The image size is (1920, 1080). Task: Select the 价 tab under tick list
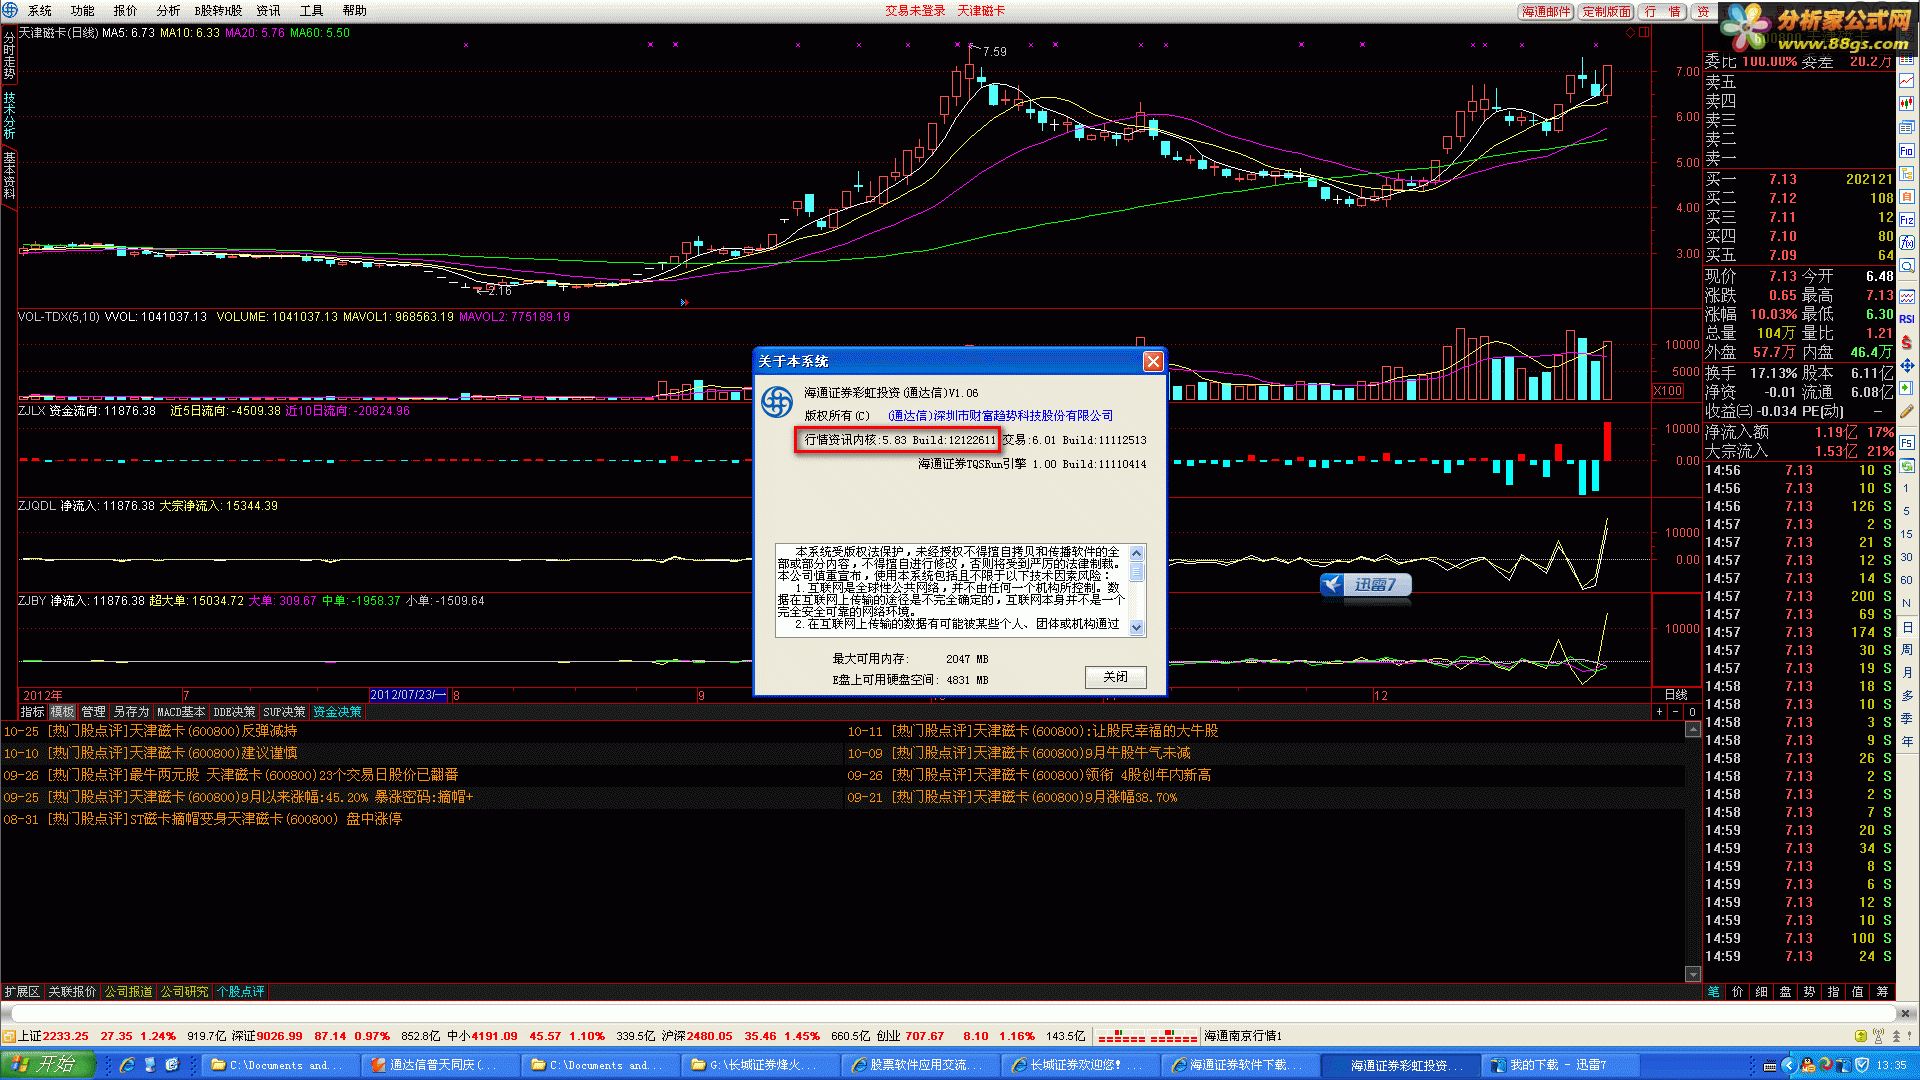coord(1737,992)
